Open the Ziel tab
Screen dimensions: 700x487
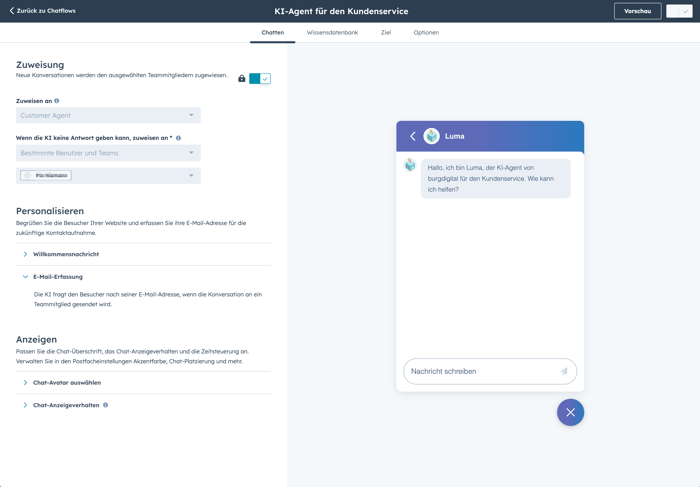[386, 33]
